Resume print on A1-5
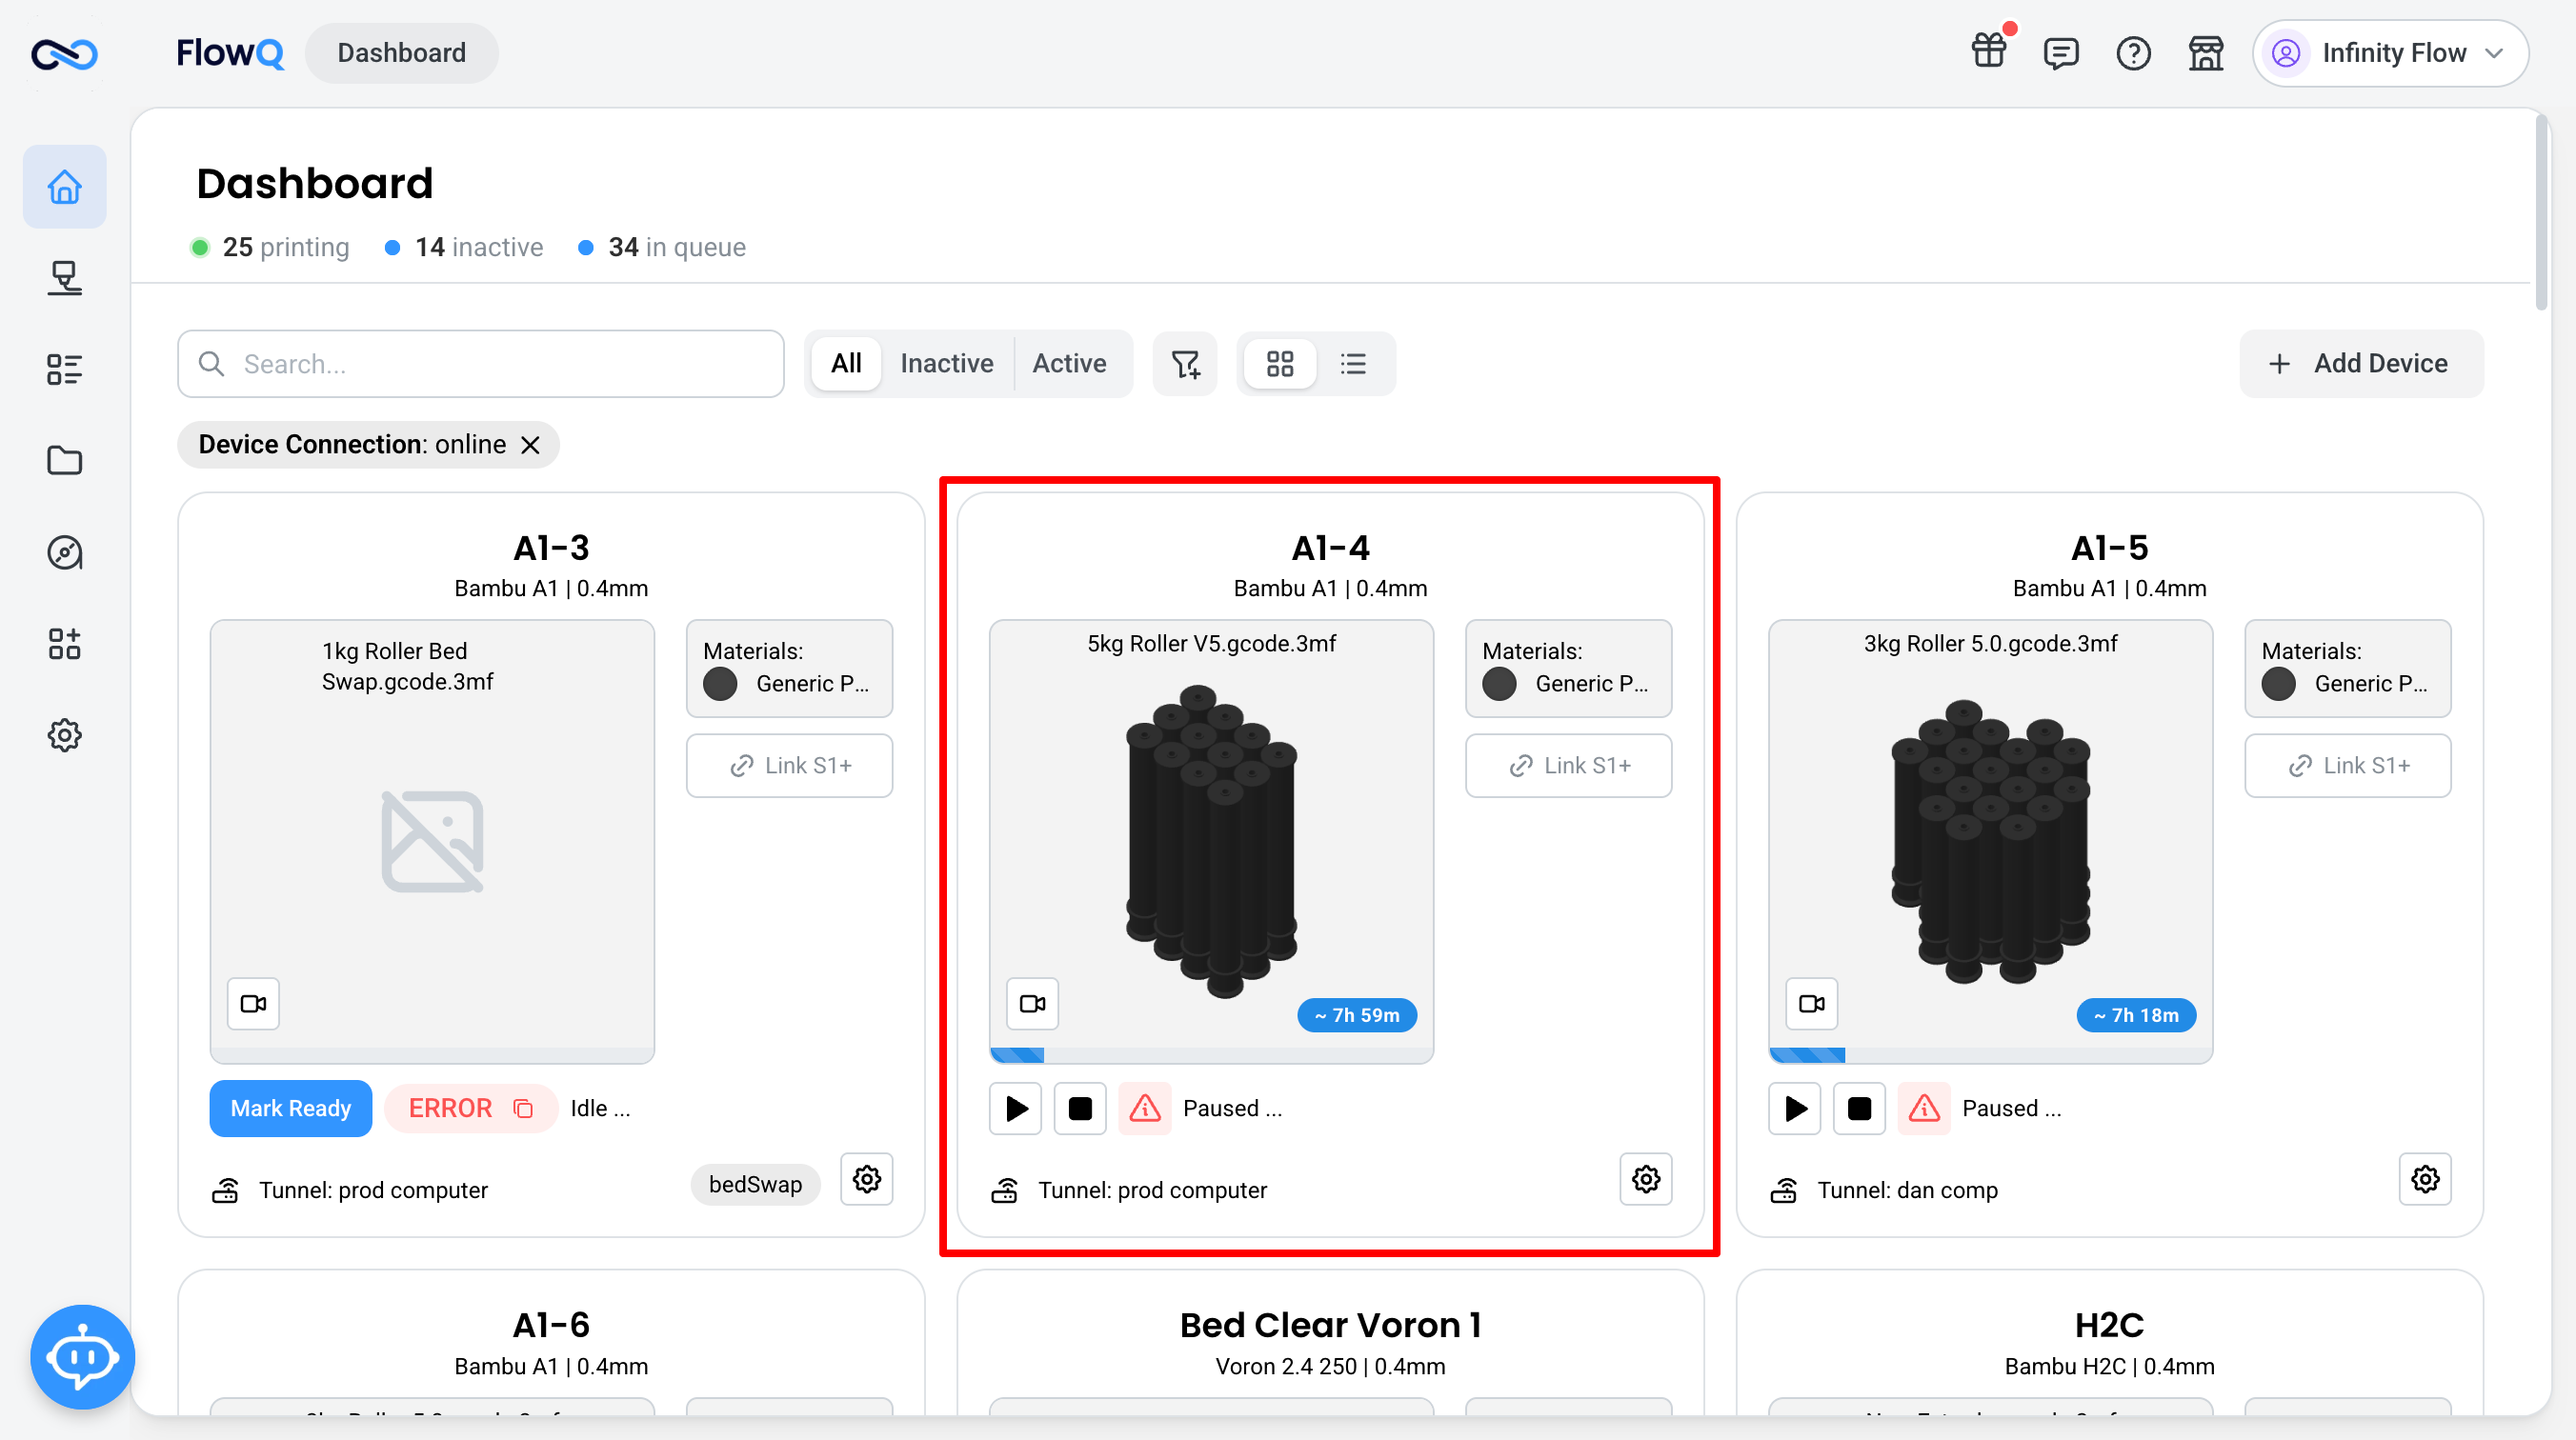2576x1440 pixels. click(x=1795, y=1108)
